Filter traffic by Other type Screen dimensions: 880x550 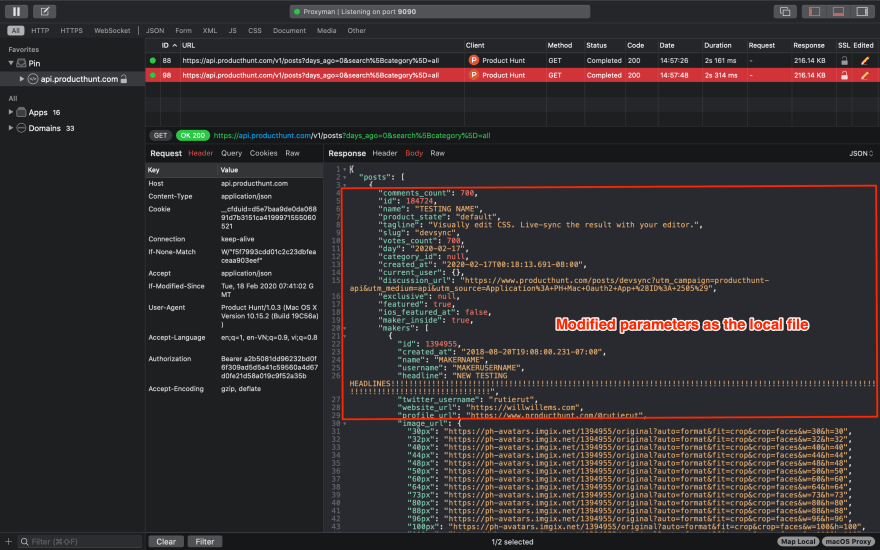pyautogui.click(x=356, y=30)
